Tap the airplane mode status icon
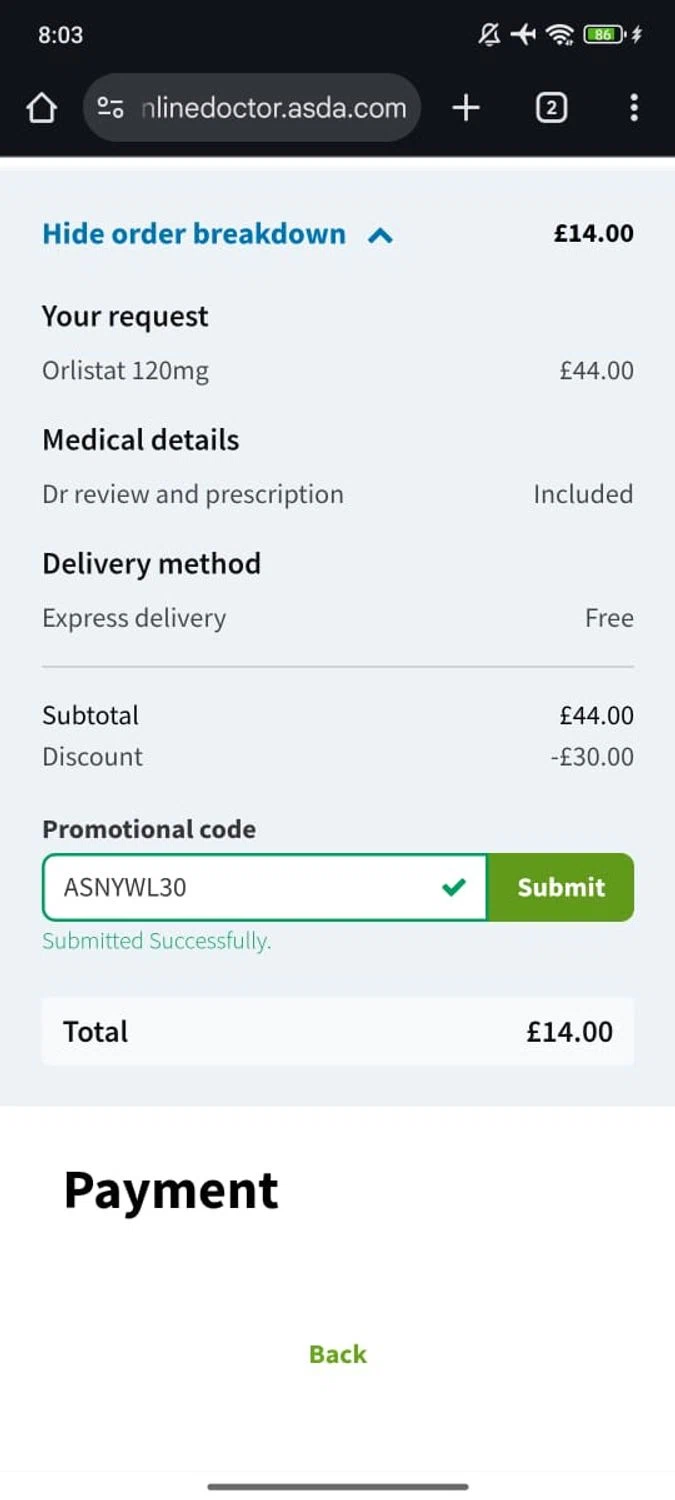675x1500 pixels. pos(523,35)
